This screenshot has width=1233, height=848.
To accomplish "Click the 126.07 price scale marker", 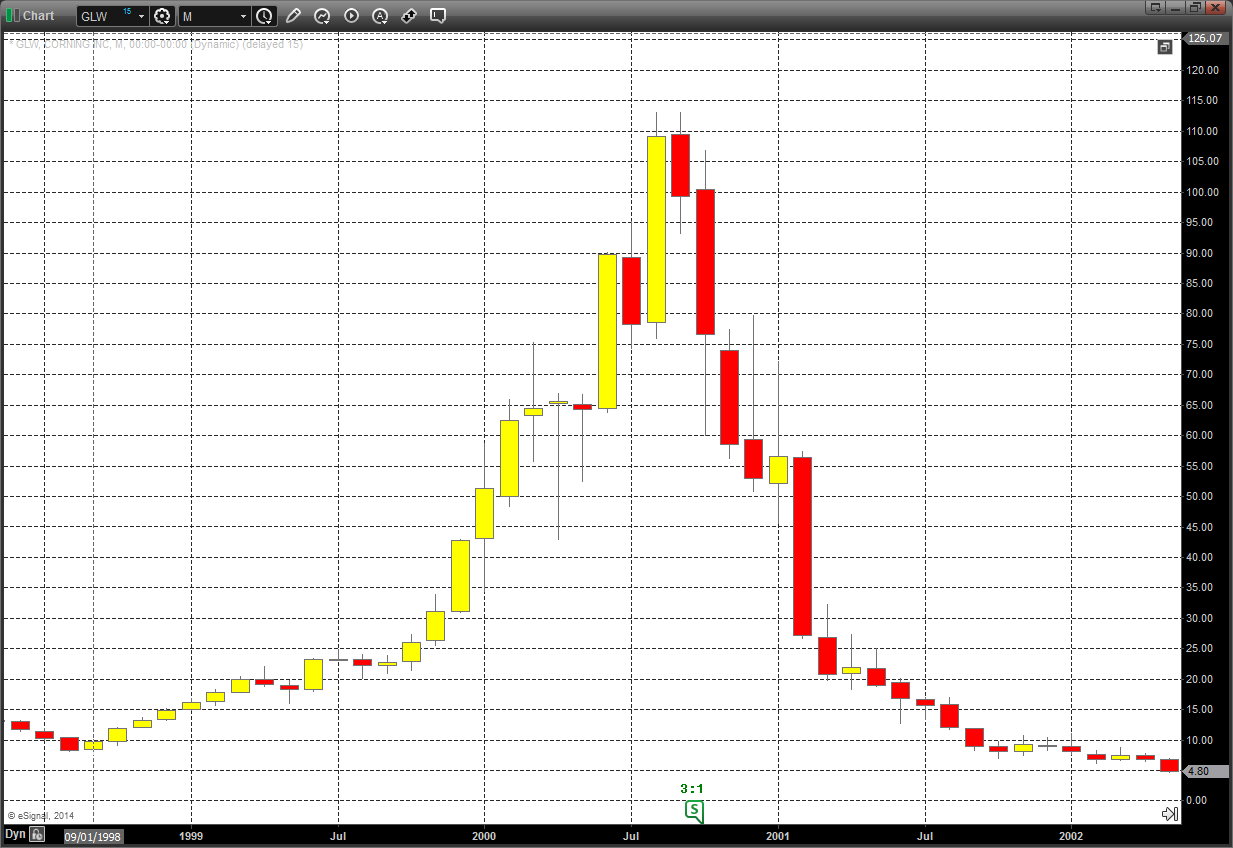I will click(x=1203, y=38).
